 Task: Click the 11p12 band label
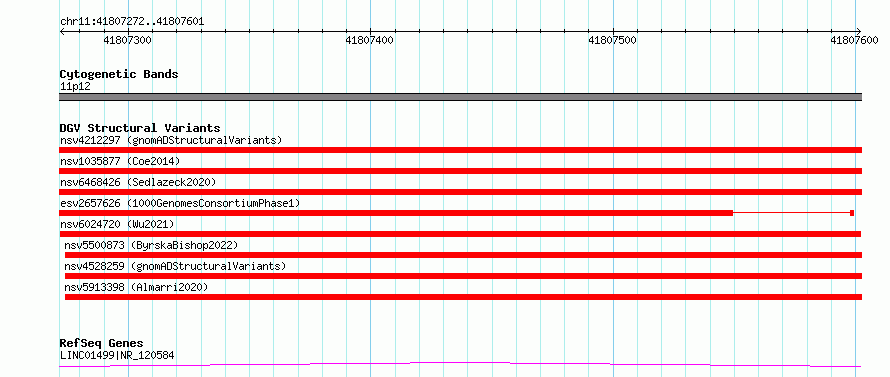coord(75,87)
